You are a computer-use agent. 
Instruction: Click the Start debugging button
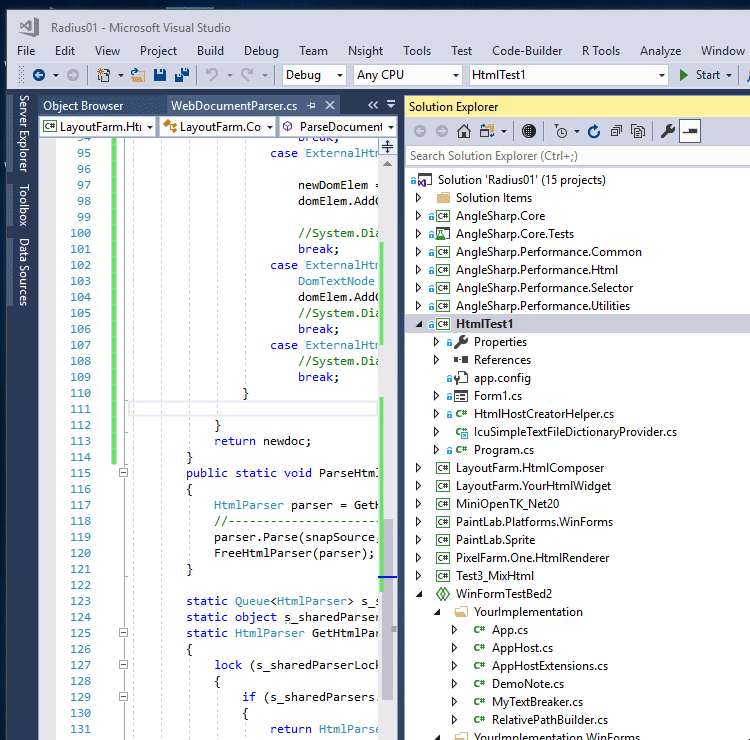coord(700,75)
